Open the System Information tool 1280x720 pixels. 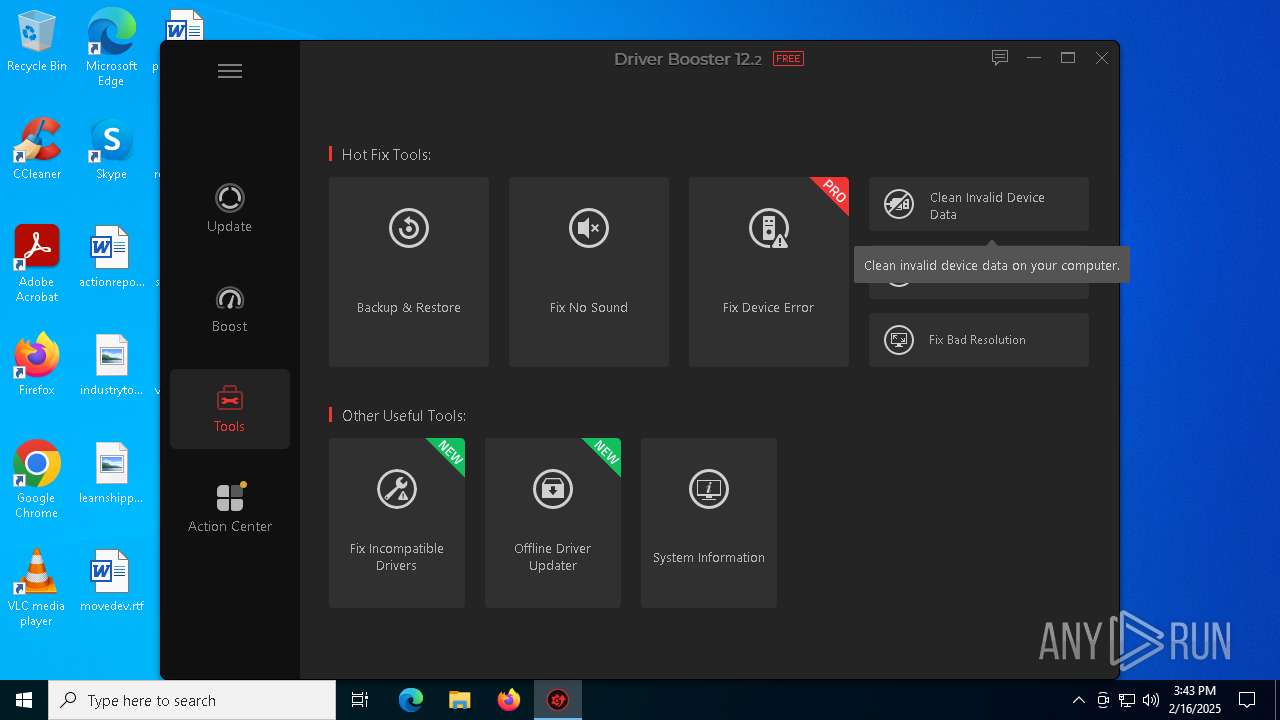pyautogui.click(x=709, y=523)
